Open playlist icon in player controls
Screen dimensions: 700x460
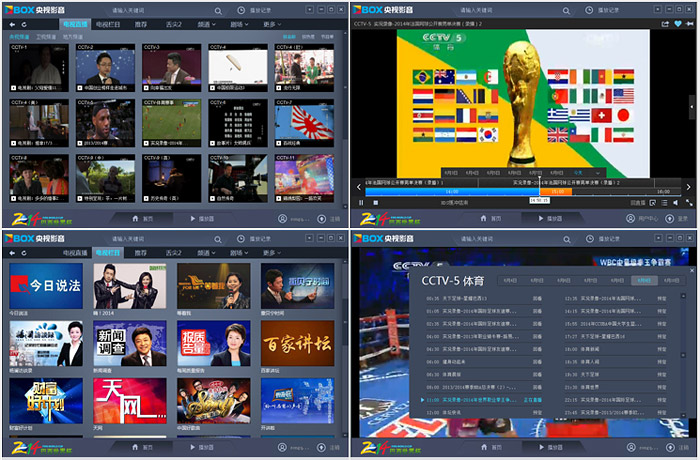click(664, 203)
